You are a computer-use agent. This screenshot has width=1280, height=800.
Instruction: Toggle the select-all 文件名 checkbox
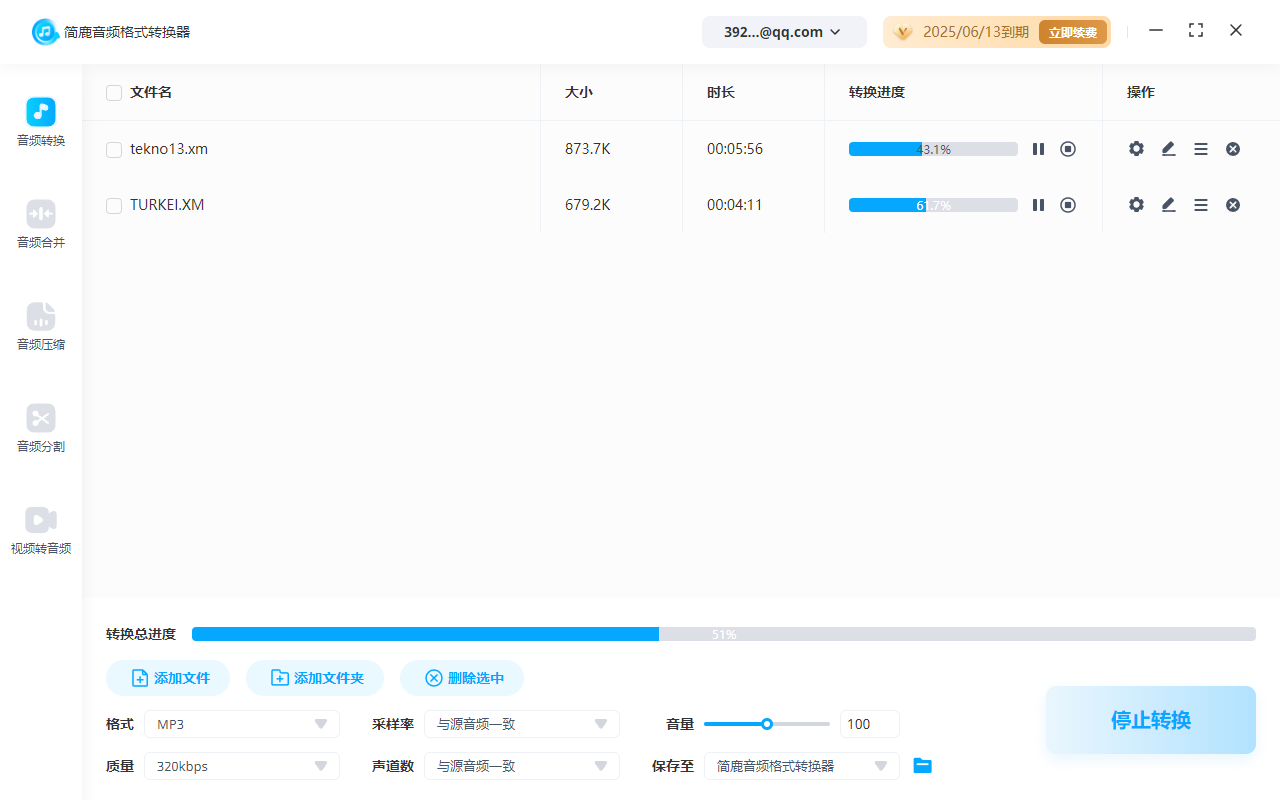[114, 93]
